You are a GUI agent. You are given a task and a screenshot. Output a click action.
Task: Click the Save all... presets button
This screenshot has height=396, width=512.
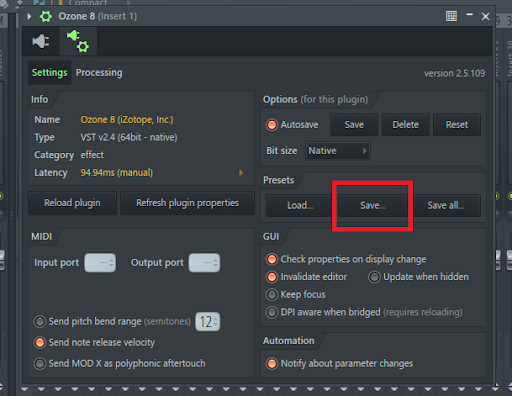pos(446,205)
